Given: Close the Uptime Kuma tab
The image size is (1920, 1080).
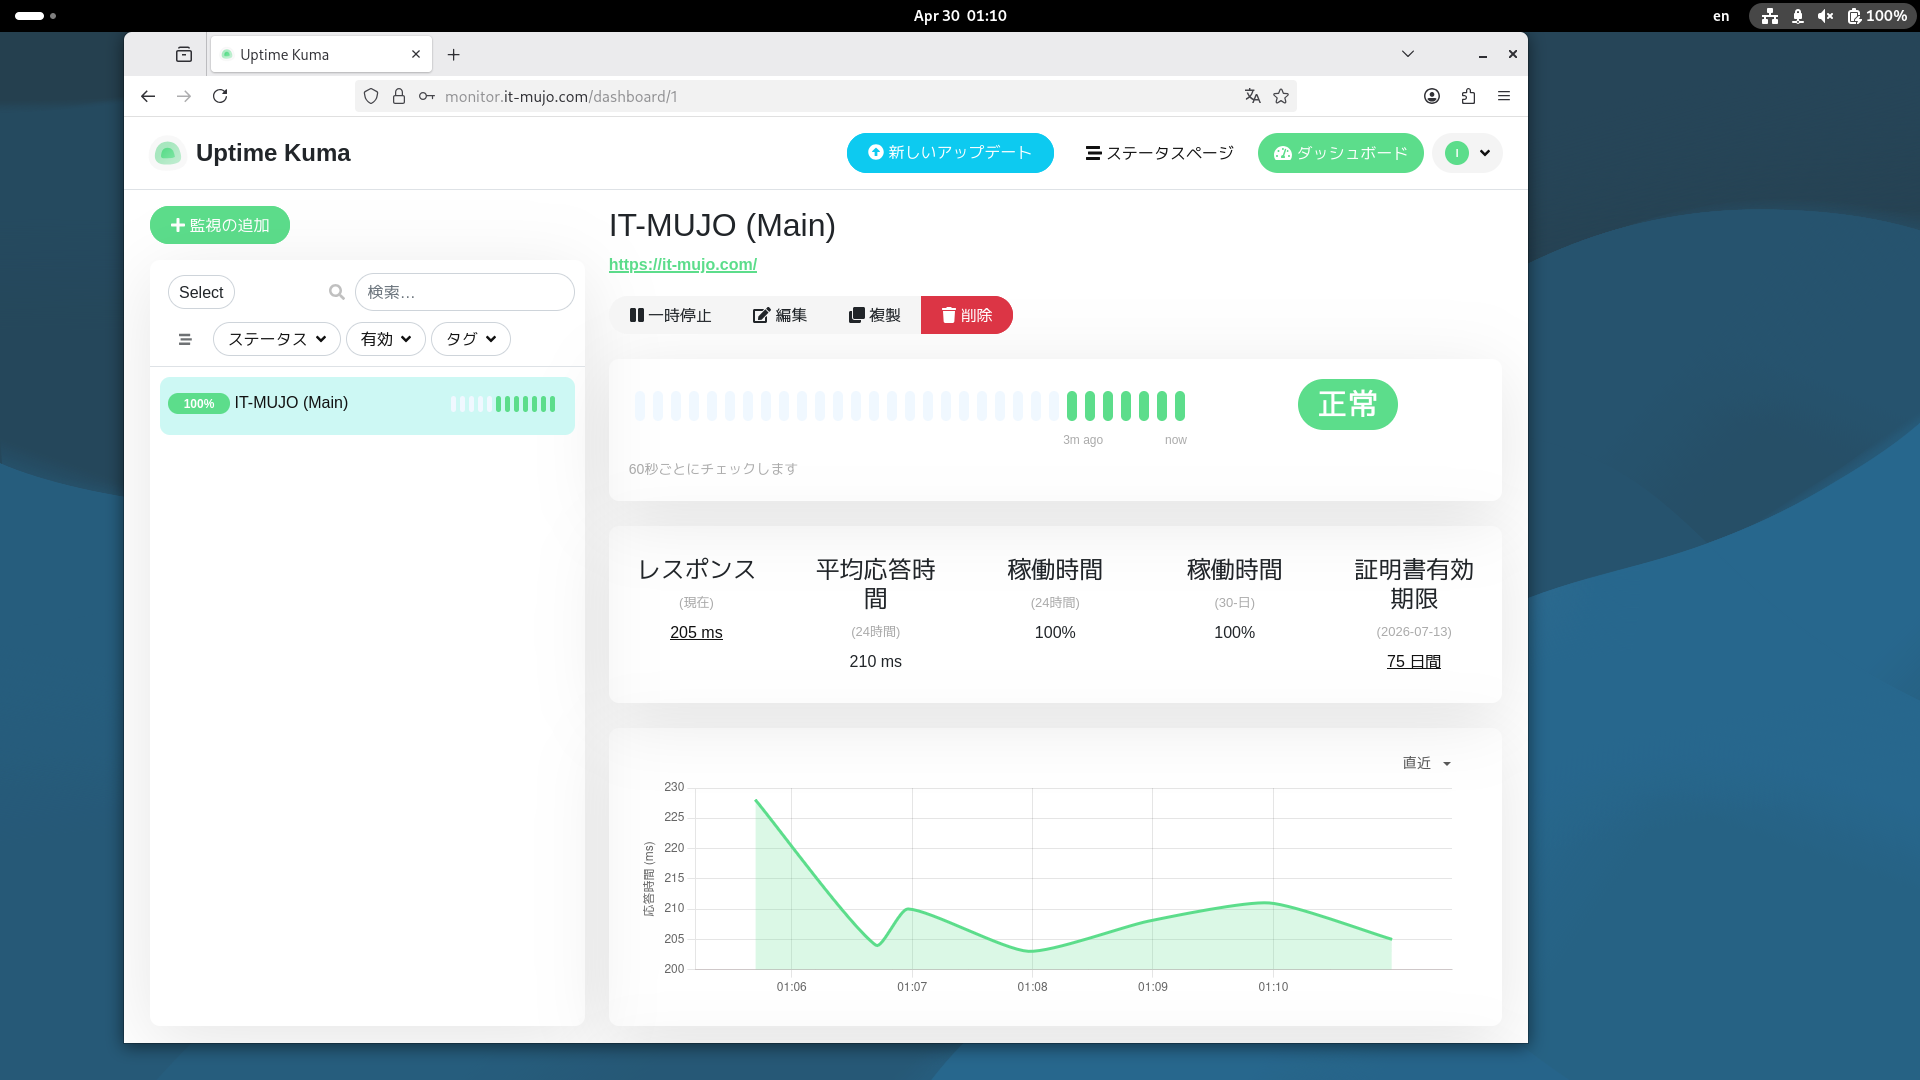Looking at the screenshot, I should click(x=416, y=54).
